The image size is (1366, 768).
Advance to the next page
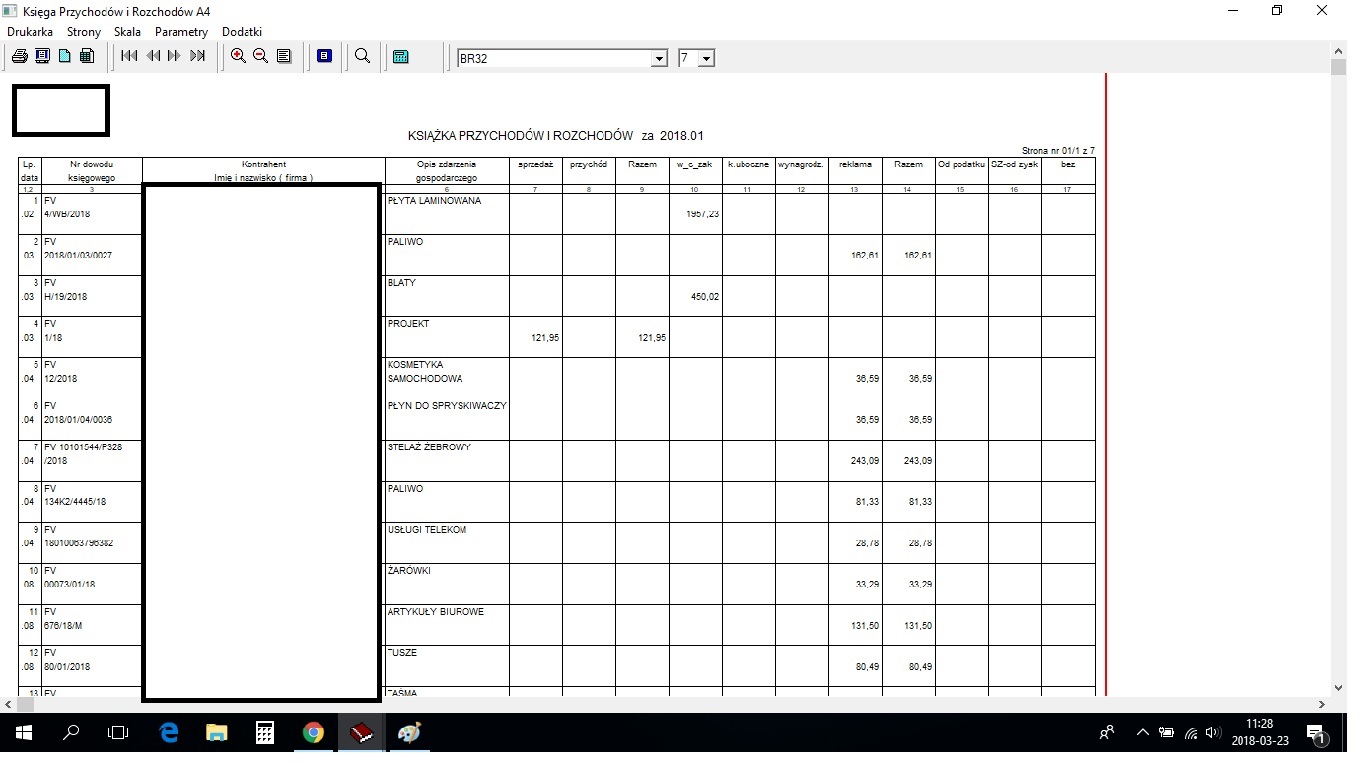click(x=175, y=57)
